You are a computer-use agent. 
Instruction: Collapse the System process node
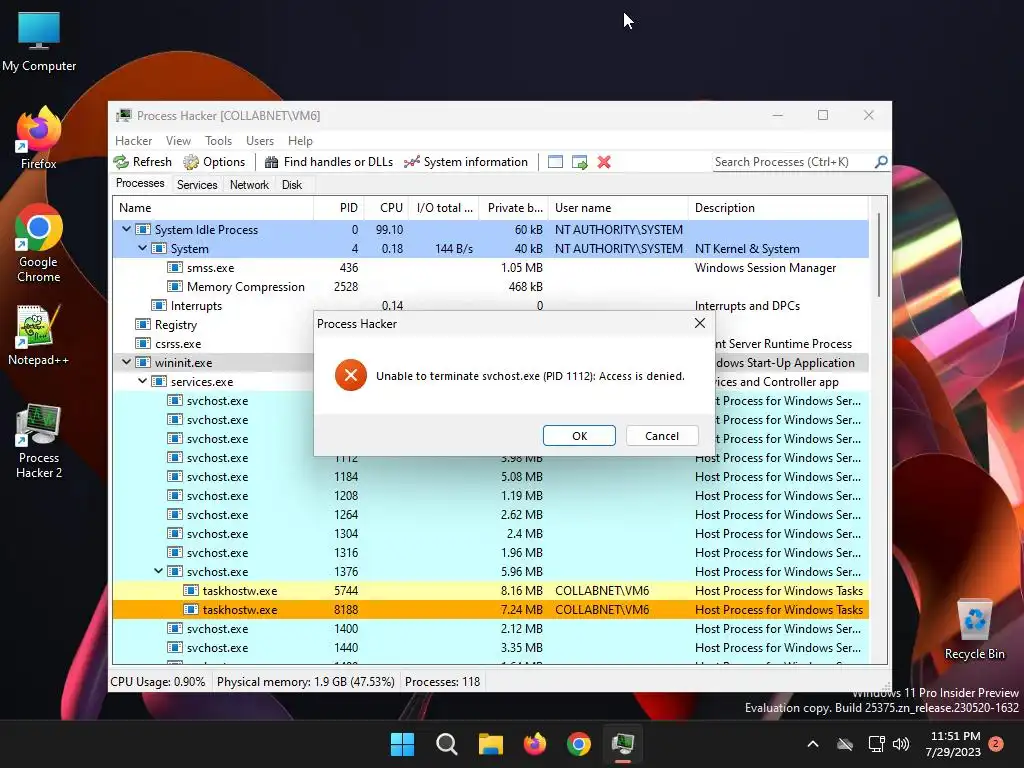point(142,248)
